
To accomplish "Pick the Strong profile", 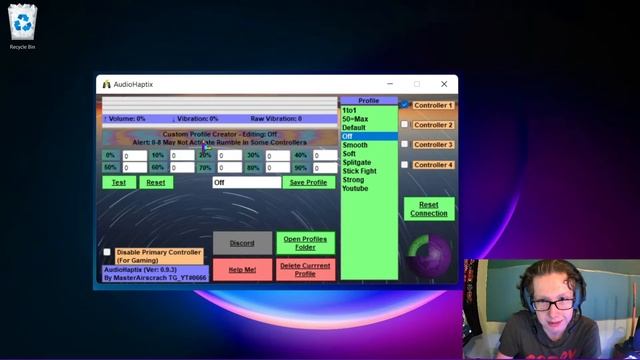I will coord(369,180).
